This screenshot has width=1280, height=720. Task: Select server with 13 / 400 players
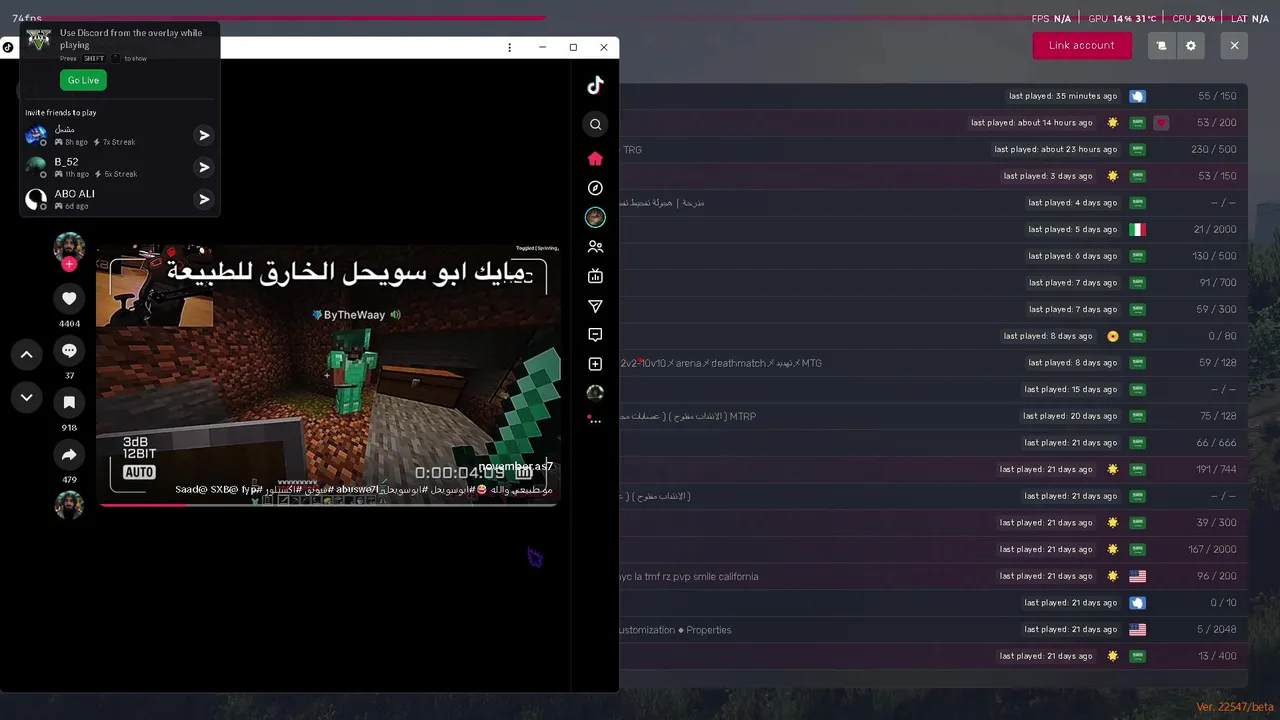pos(932,656)
